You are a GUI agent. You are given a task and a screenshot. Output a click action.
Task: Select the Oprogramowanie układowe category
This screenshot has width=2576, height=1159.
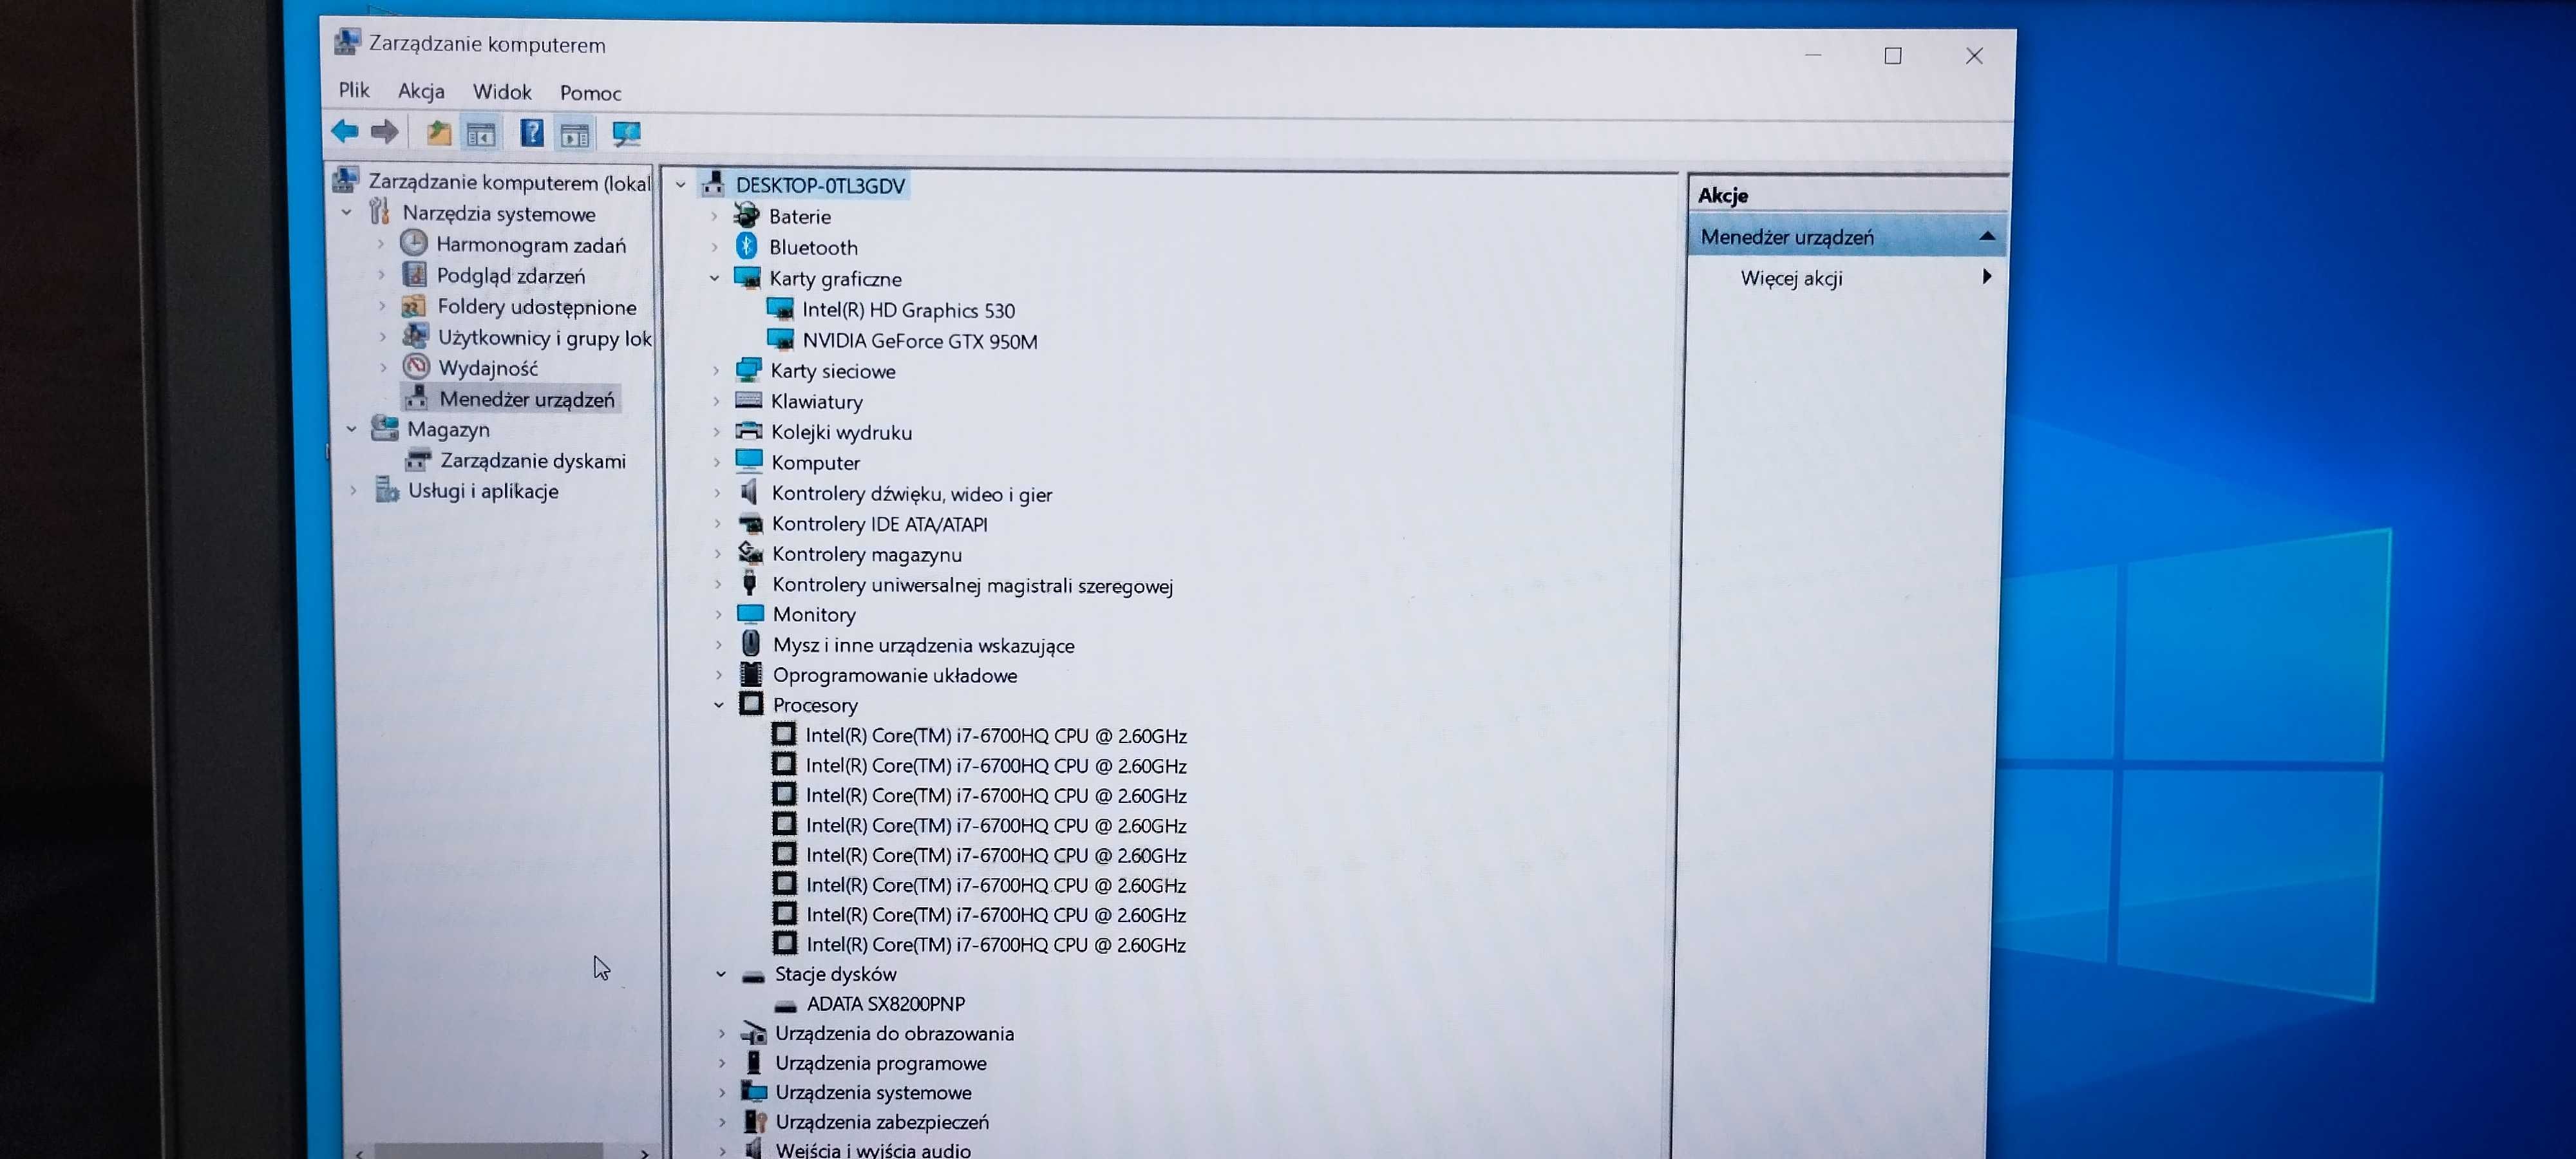(895, 675)
